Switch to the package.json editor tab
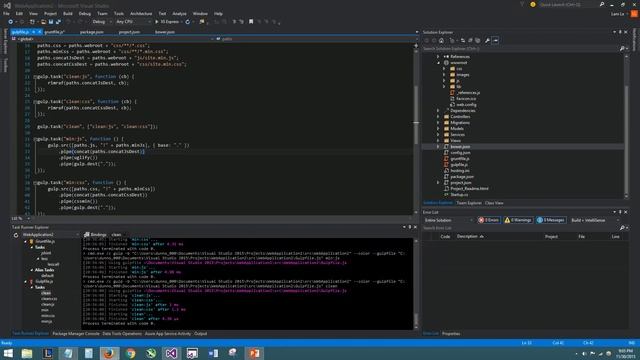The image size is (640, 360). coord(92,32)
